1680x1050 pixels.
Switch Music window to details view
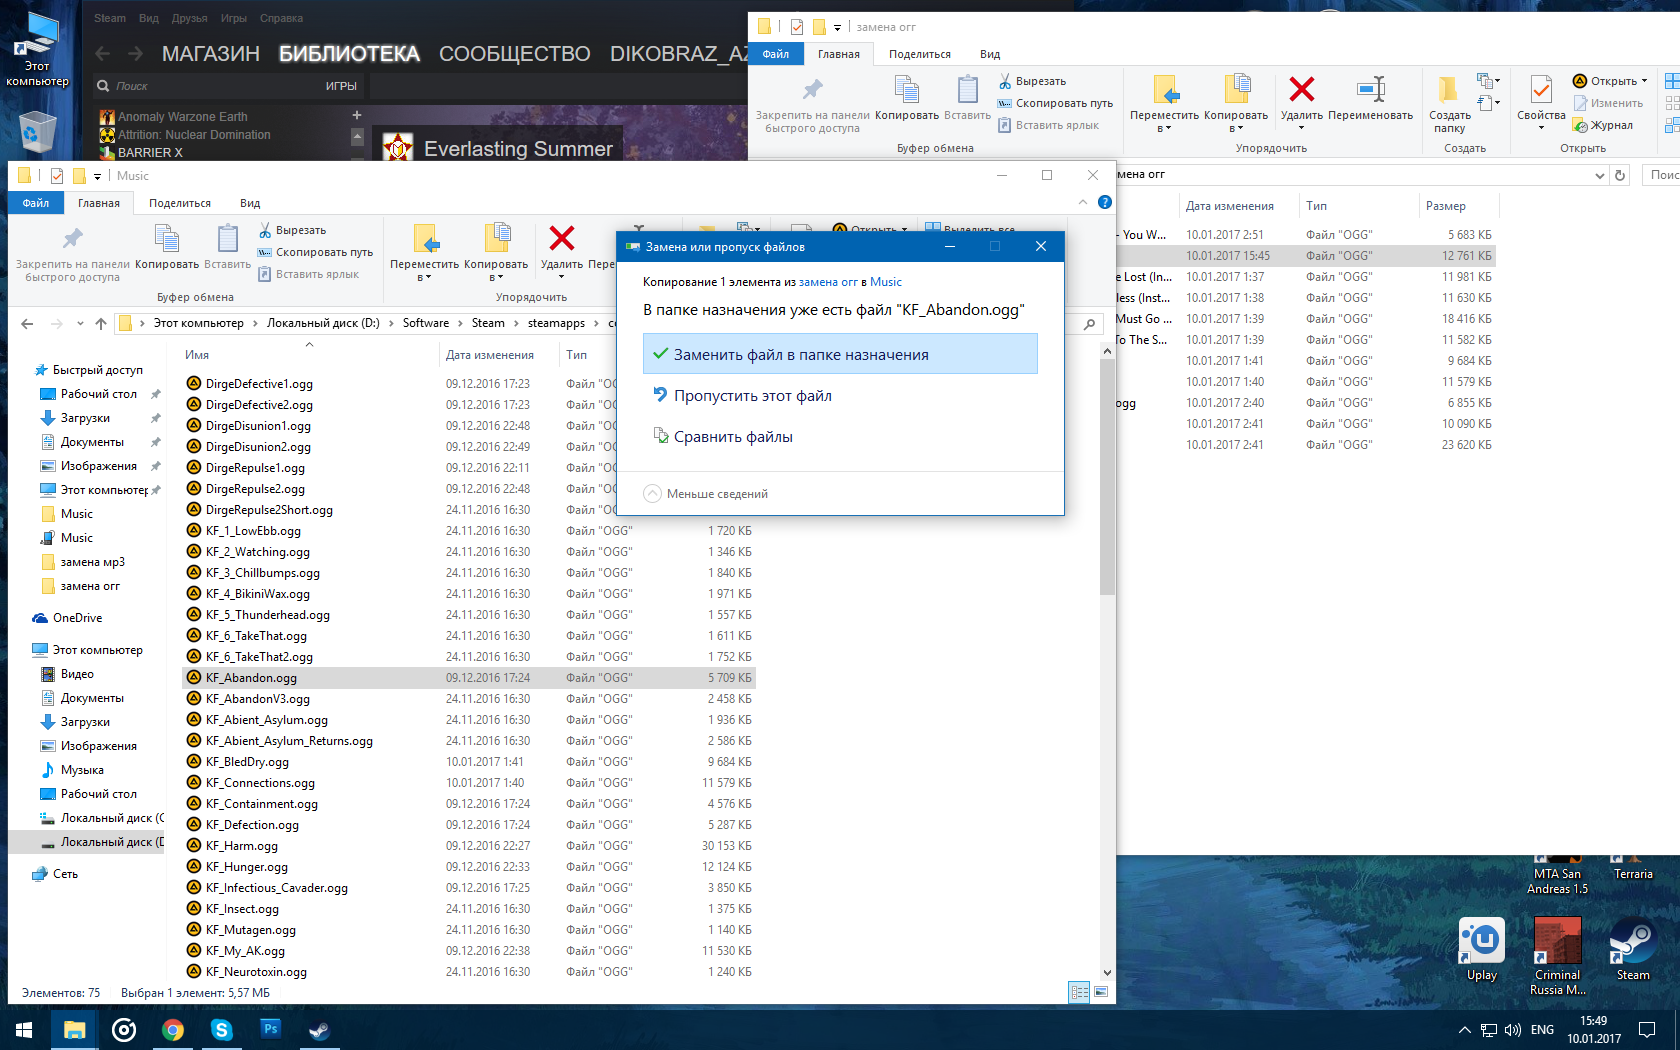[x=1080, y=992]
